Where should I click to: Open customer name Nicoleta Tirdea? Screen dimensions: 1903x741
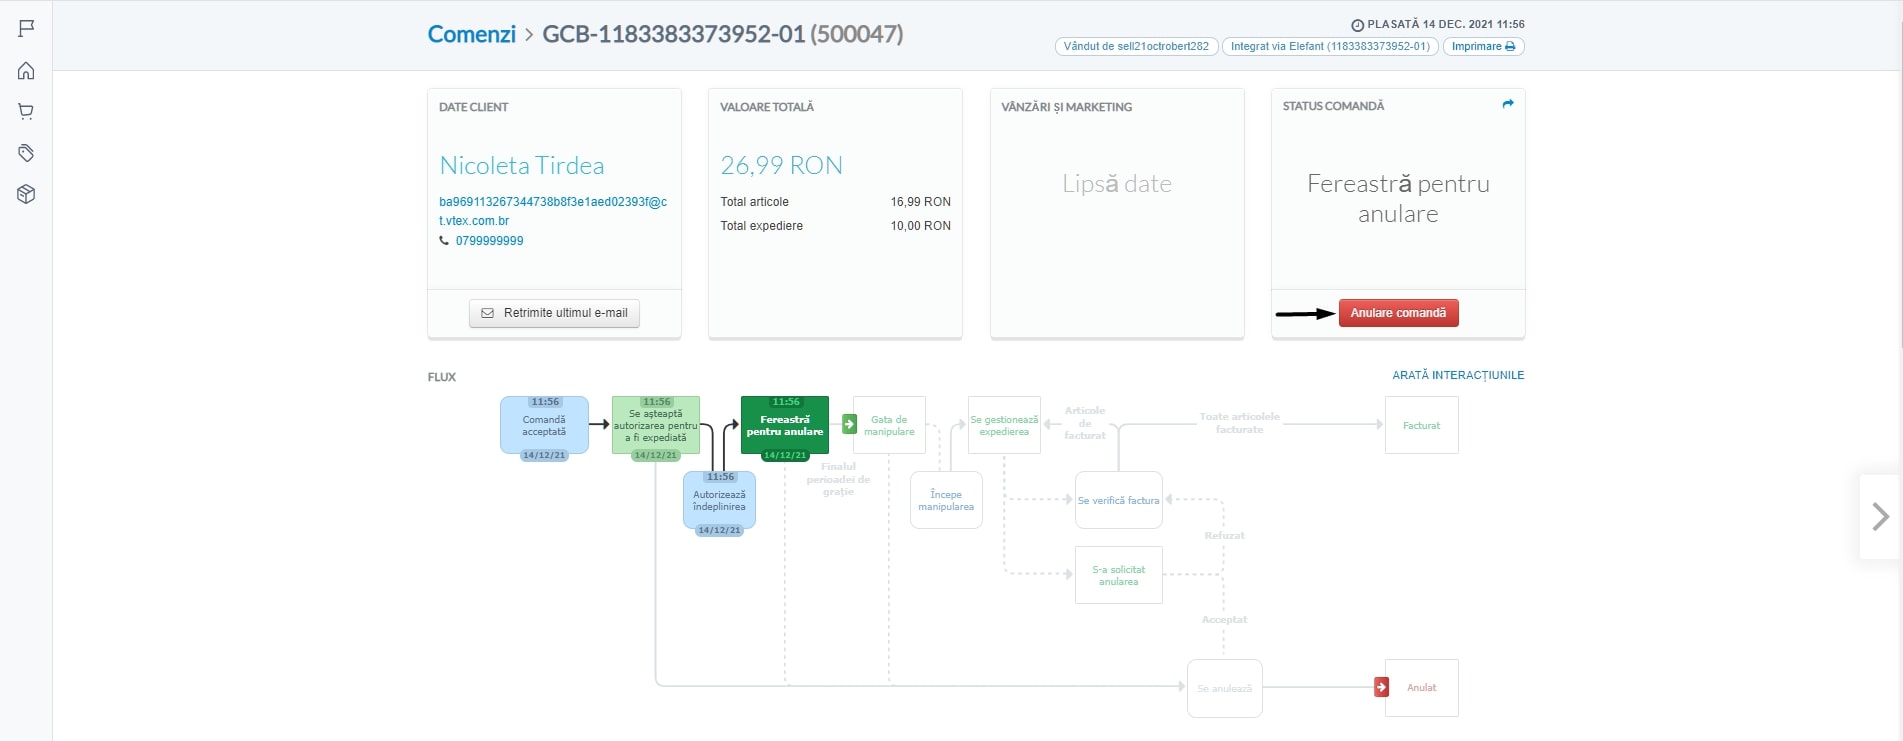coord(521,166)
